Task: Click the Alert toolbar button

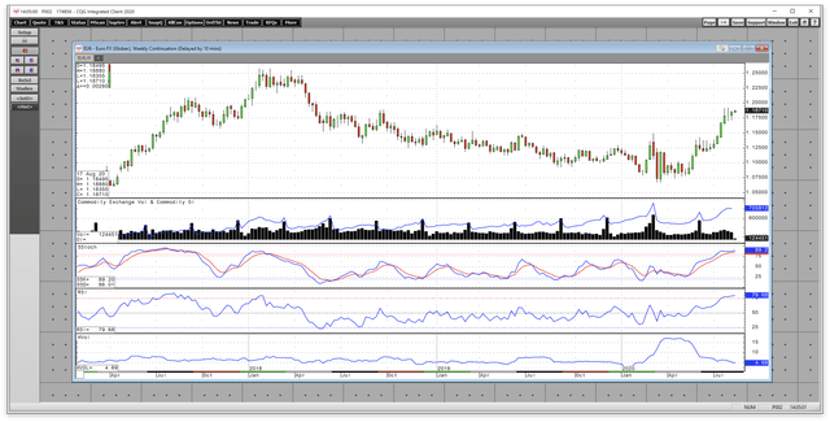Action: (136, 23)
